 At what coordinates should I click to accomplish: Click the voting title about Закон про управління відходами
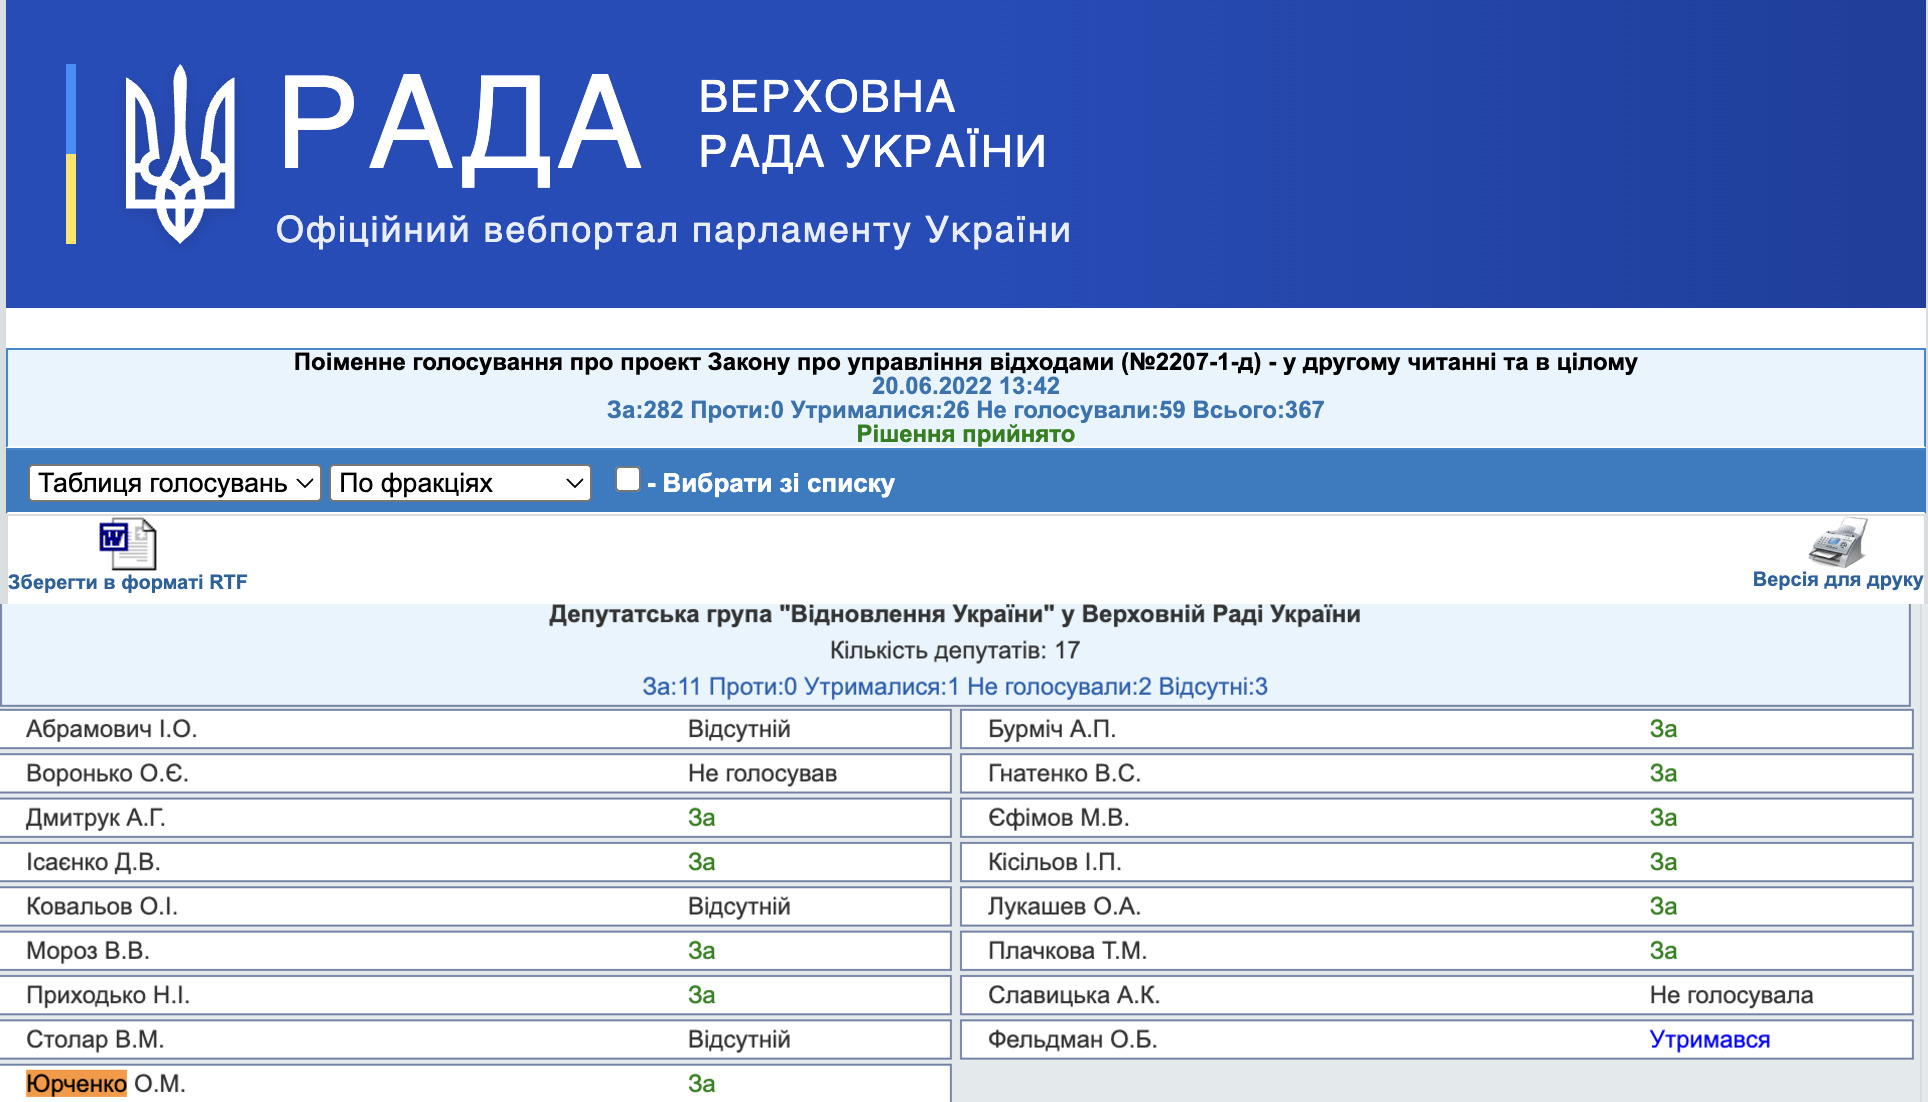pos(965,362)
